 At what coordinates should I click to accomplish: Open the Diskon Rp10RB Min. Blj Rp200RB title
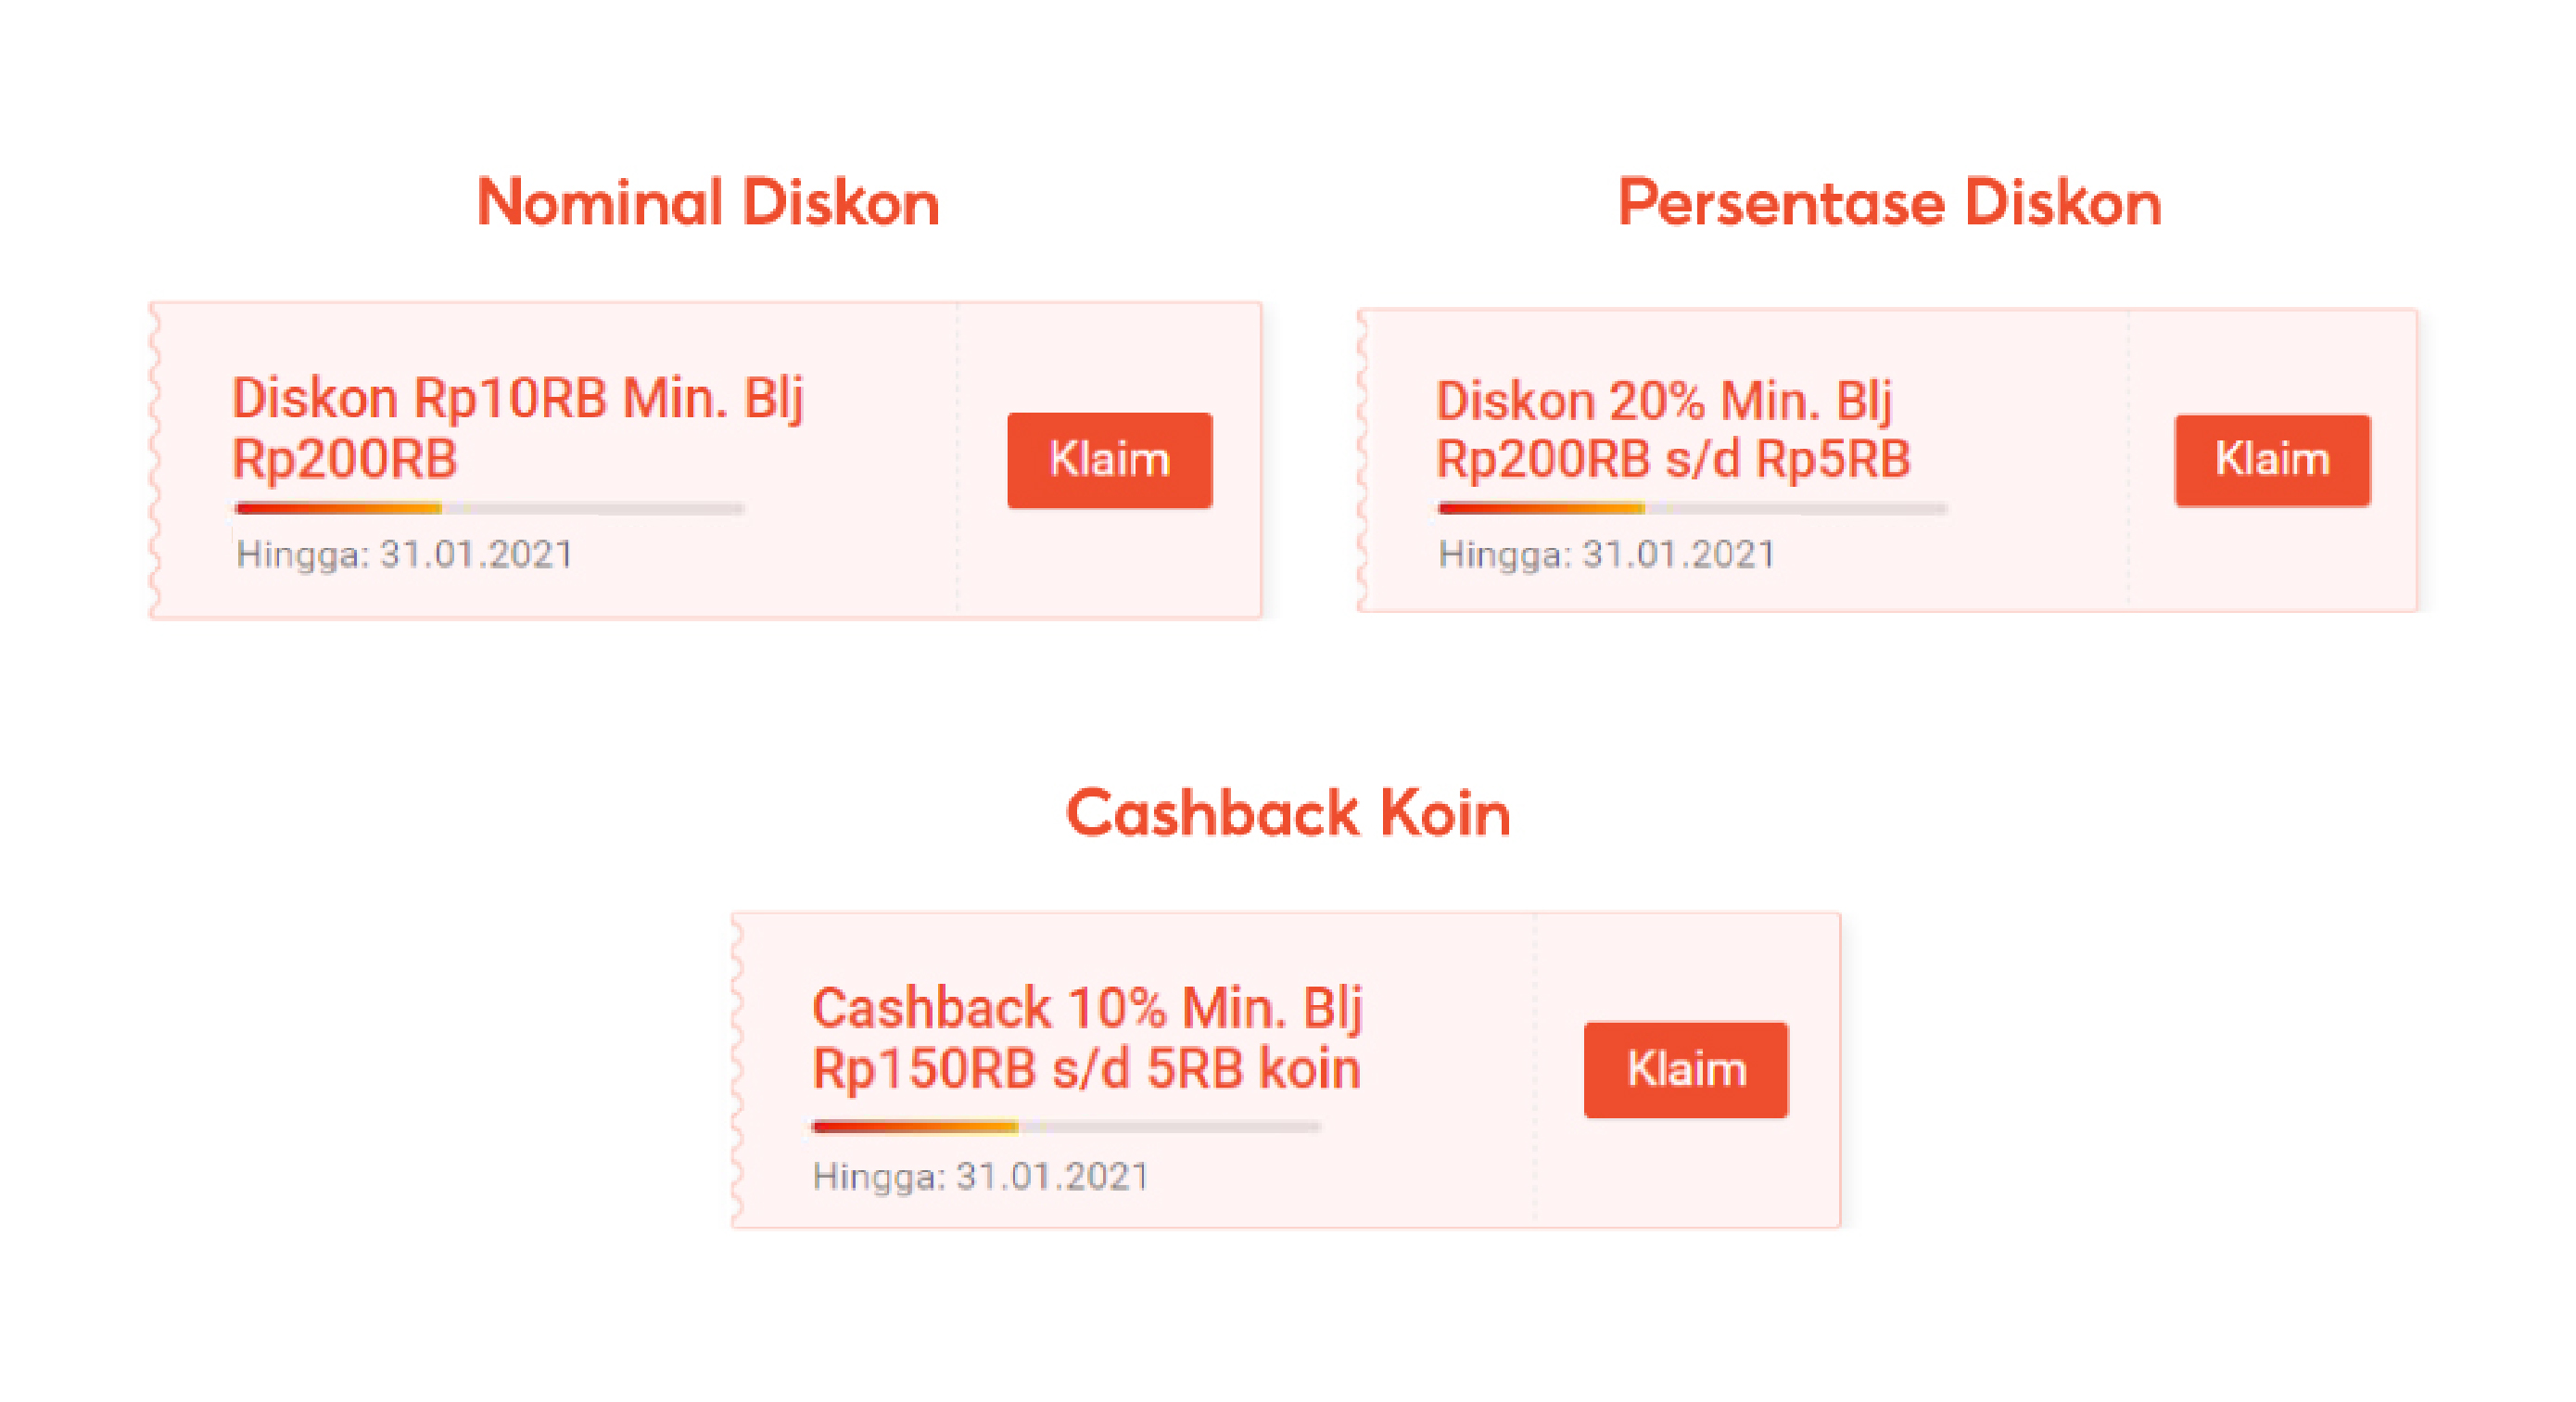point(517,428)
